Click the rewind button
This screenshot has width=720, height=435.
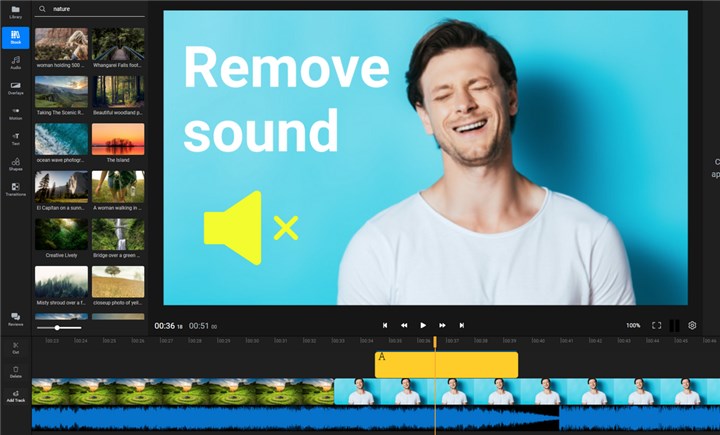[x=404, y=325]
